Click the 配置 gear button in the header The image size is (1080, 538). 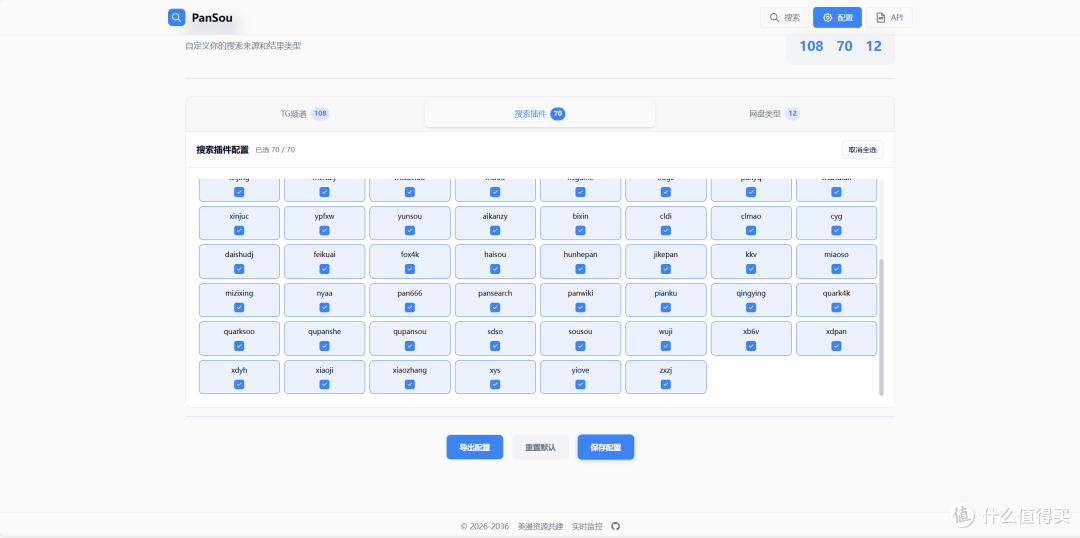point(837,17)
